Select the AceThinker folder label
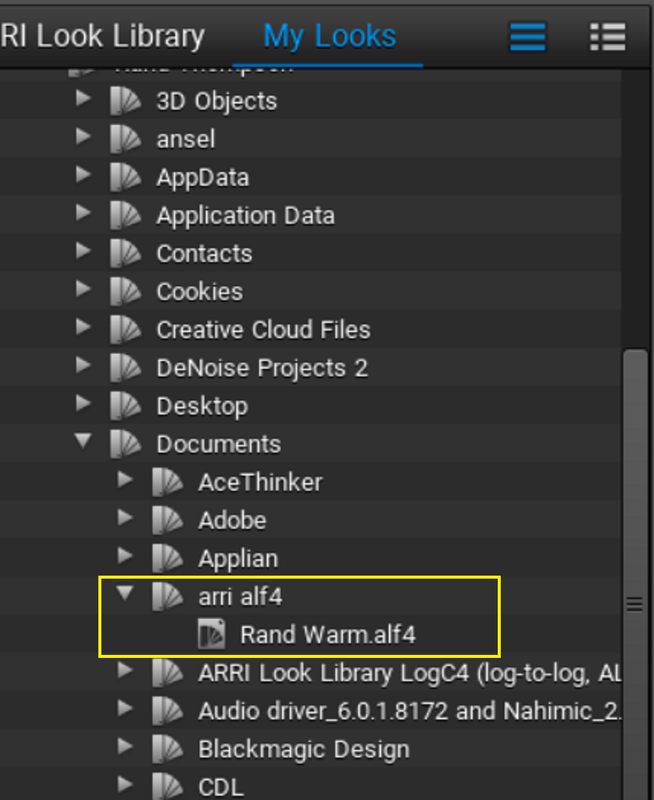Viewport: 654px width, 800px height. point(261,483)
